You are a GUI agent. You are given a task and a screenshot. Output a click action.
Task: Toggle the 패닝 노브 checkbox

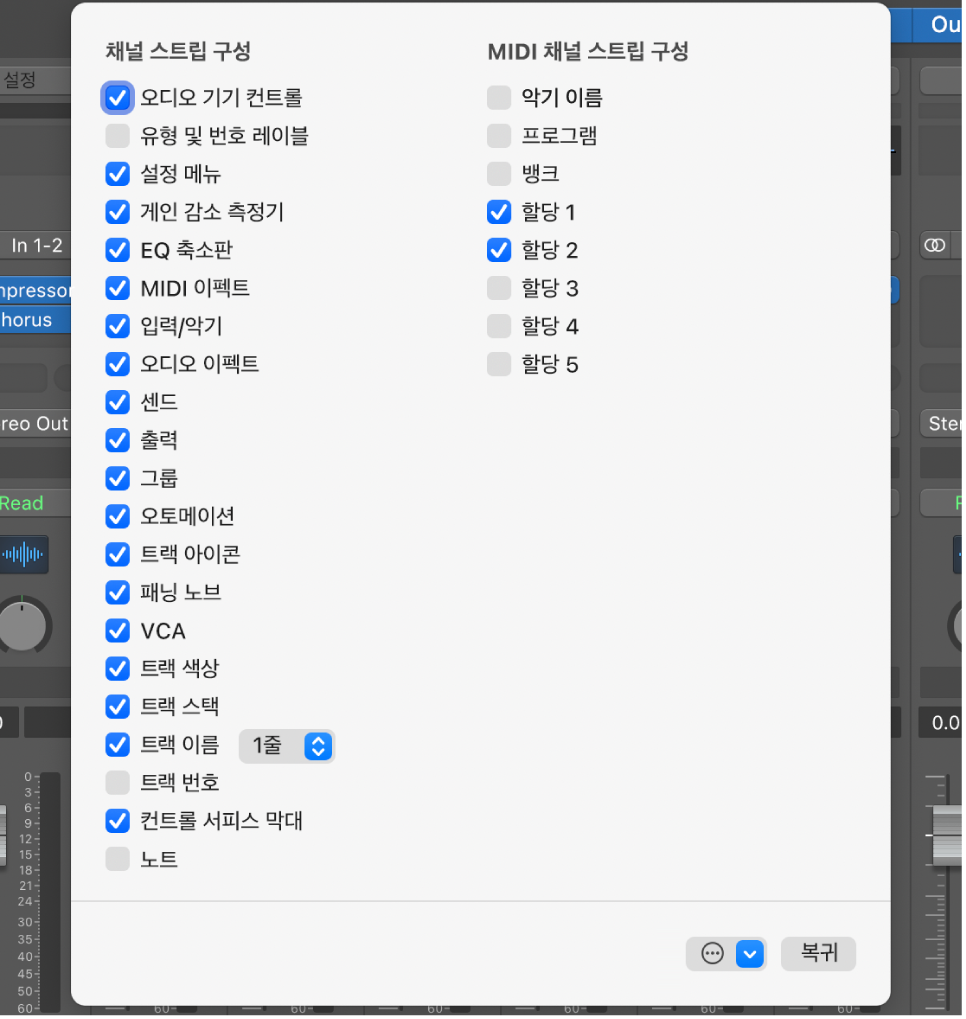click(118, 593)
